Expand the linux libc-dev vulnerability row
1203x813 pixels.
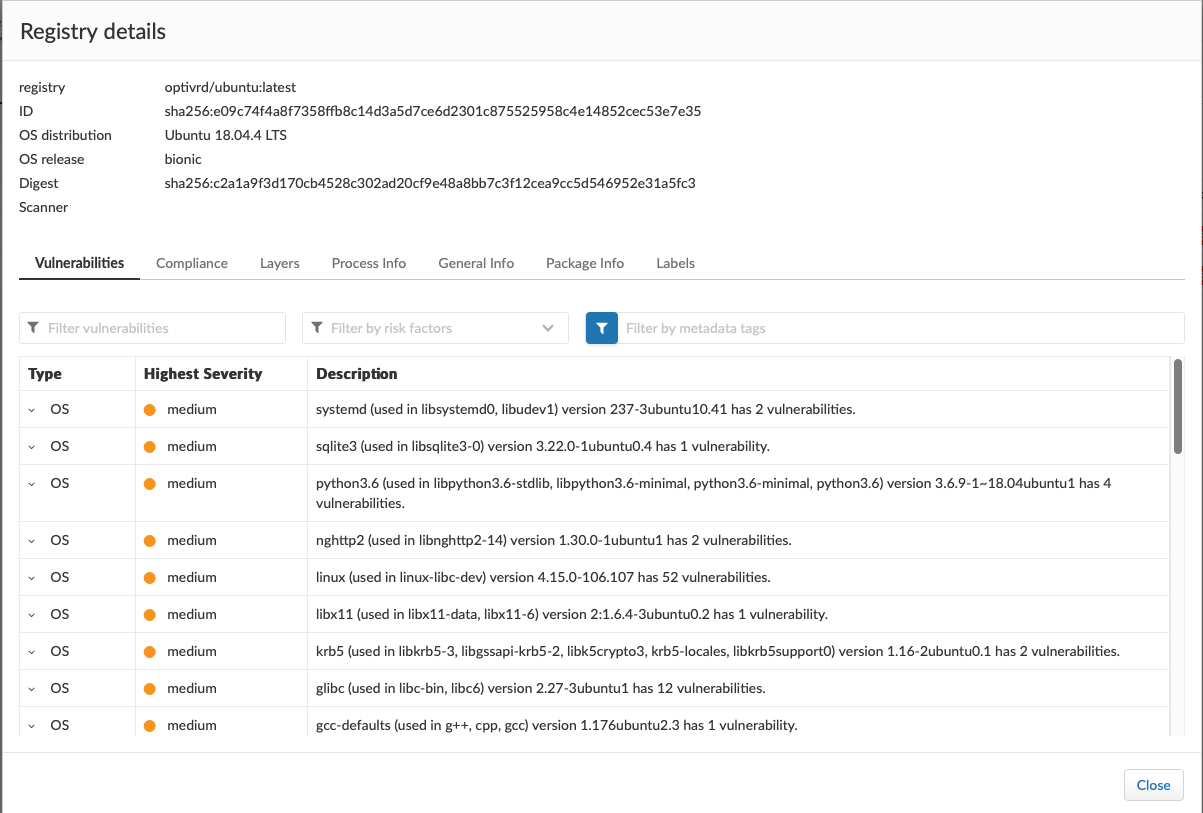coord(32,578)
